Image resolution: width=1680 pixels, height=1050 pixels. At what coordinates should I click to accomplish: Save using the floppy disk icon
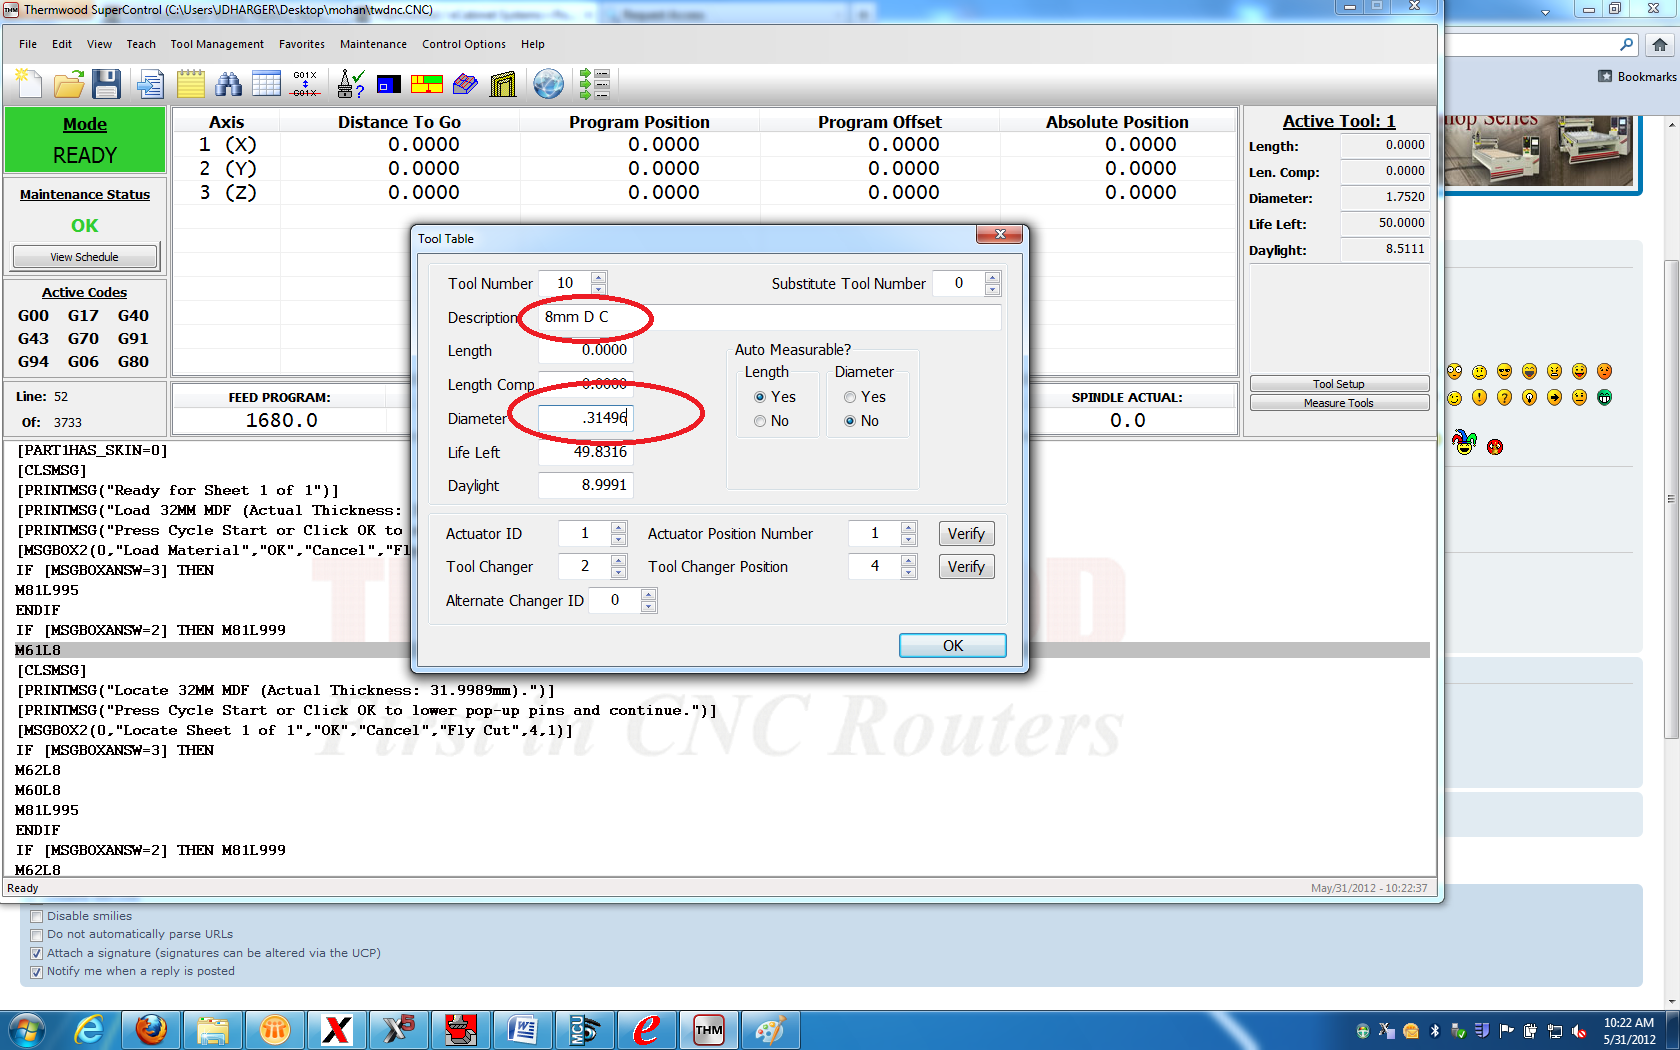[106, 84]
